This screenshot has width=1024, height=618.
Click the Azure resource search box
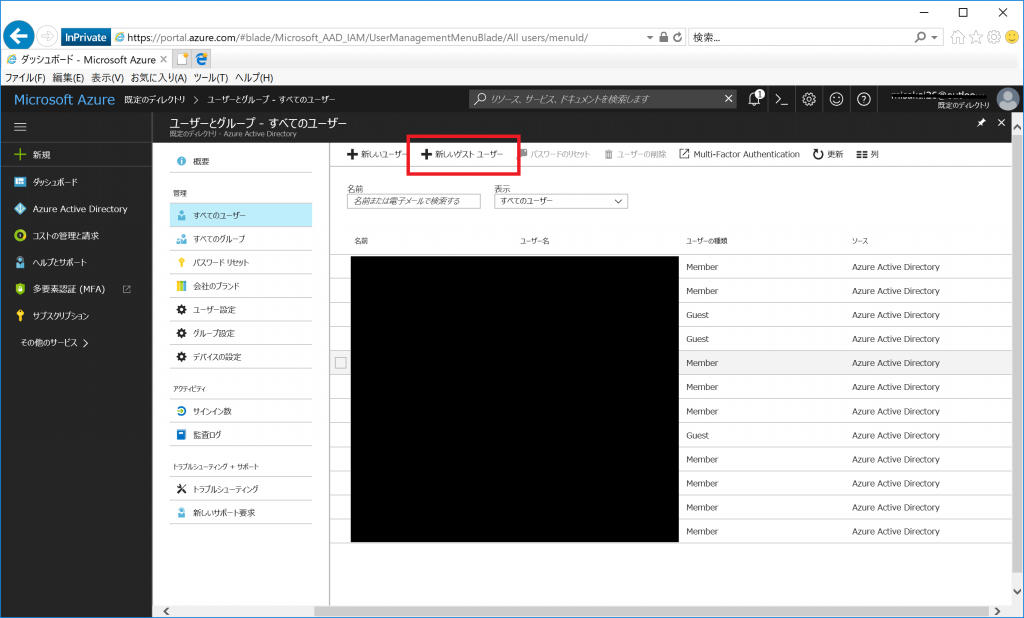(602, 99)
